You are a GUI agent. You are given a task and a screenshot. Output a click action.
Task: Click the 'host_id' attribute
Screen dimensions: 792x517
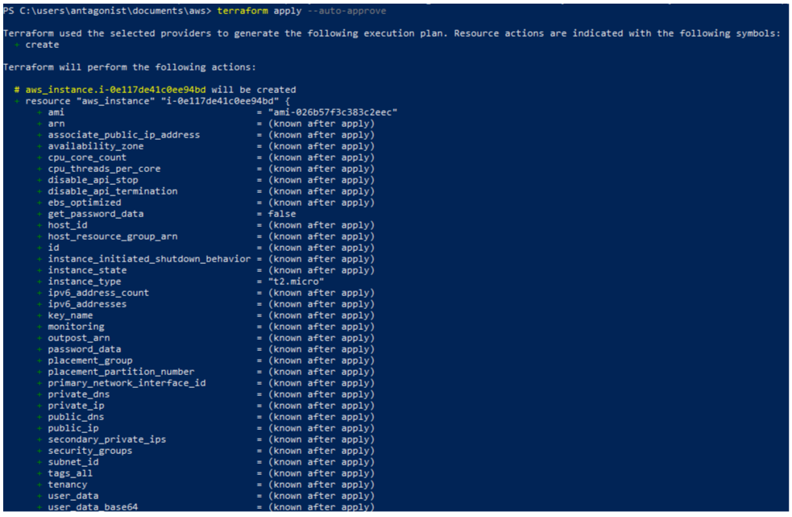(68, 225)
